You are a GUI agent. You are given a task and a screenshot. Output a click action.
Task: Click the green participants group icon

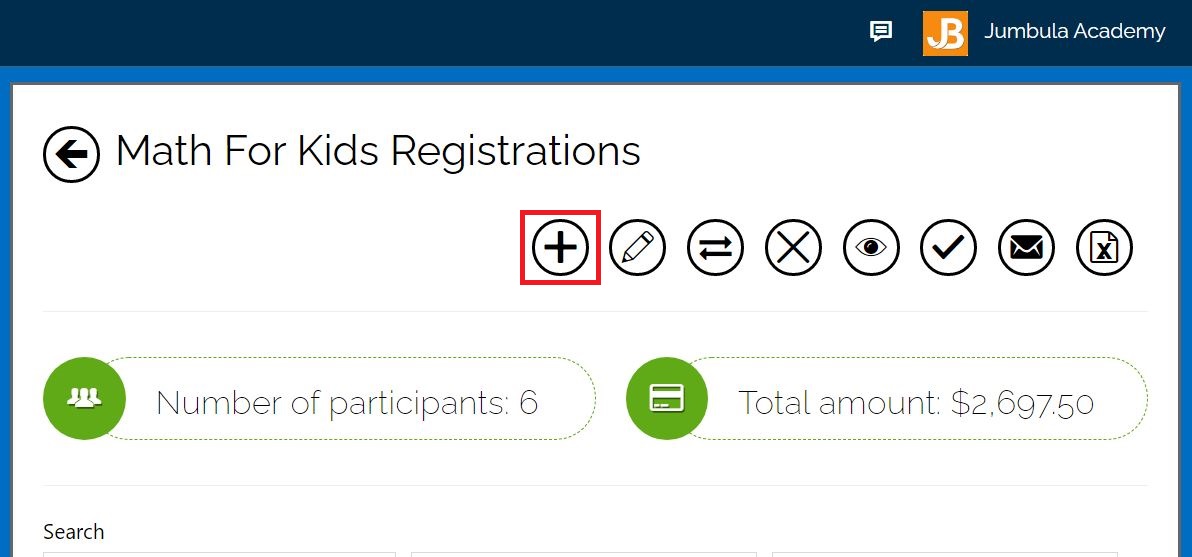(84, 398)
